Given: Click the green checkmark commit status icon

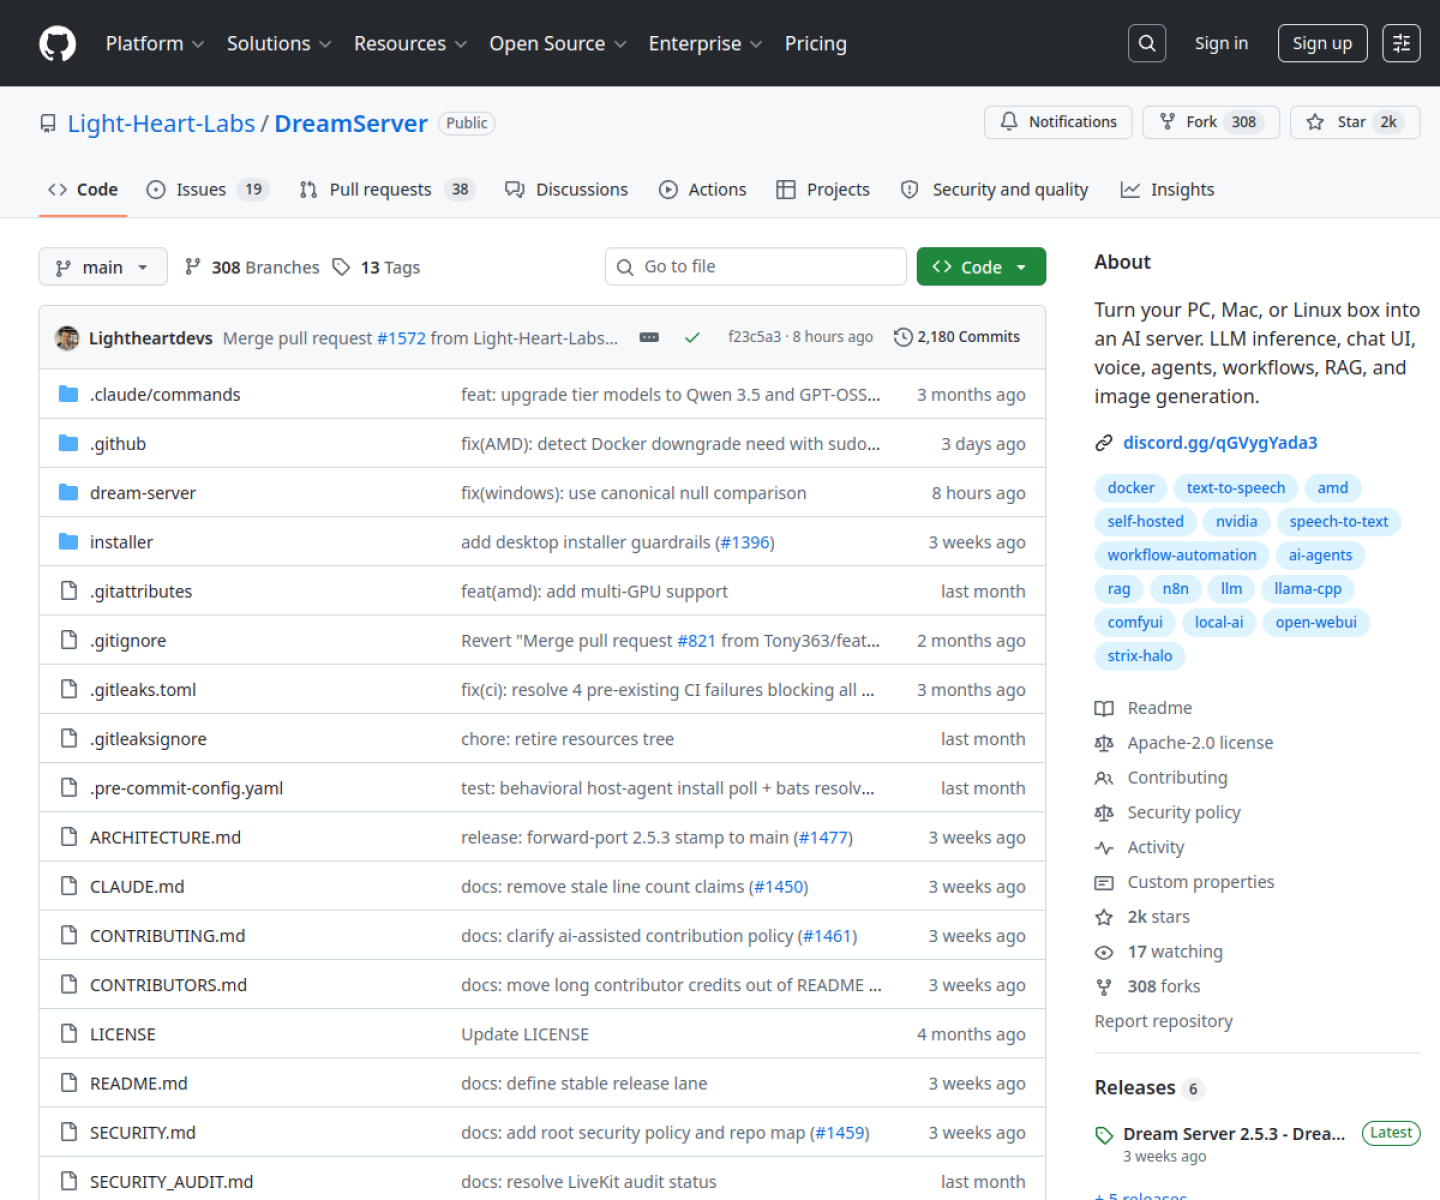Looking at the screenshot, I should pos(692,338).
